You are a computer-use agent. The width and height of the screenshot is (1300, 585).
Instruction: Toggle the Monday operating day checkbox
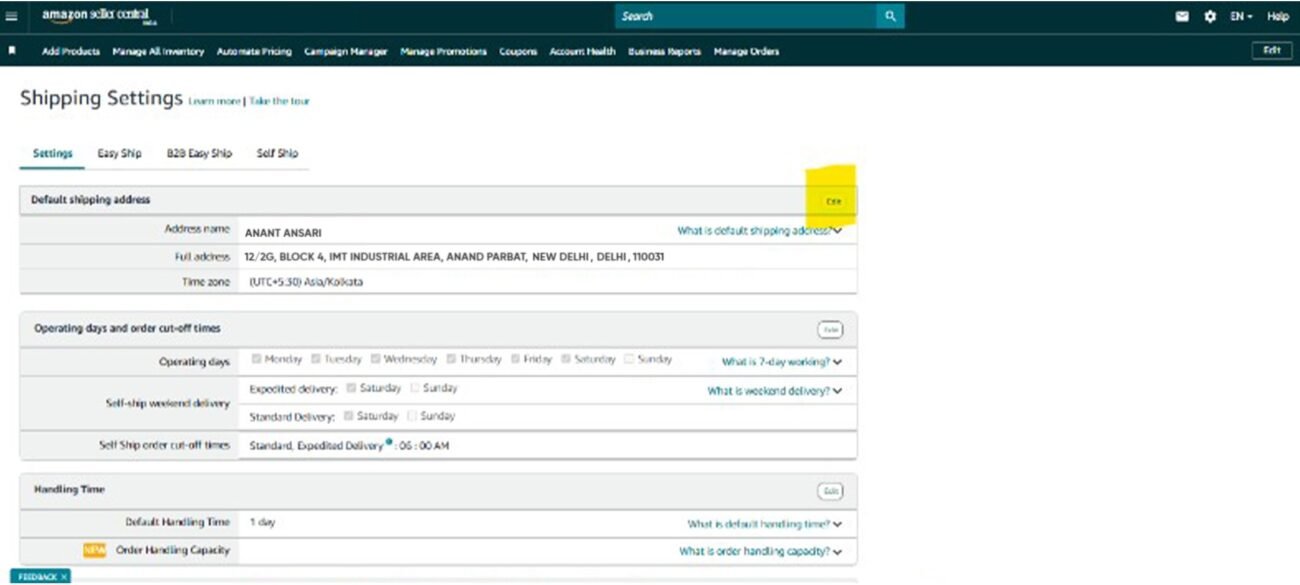point(257,359)
